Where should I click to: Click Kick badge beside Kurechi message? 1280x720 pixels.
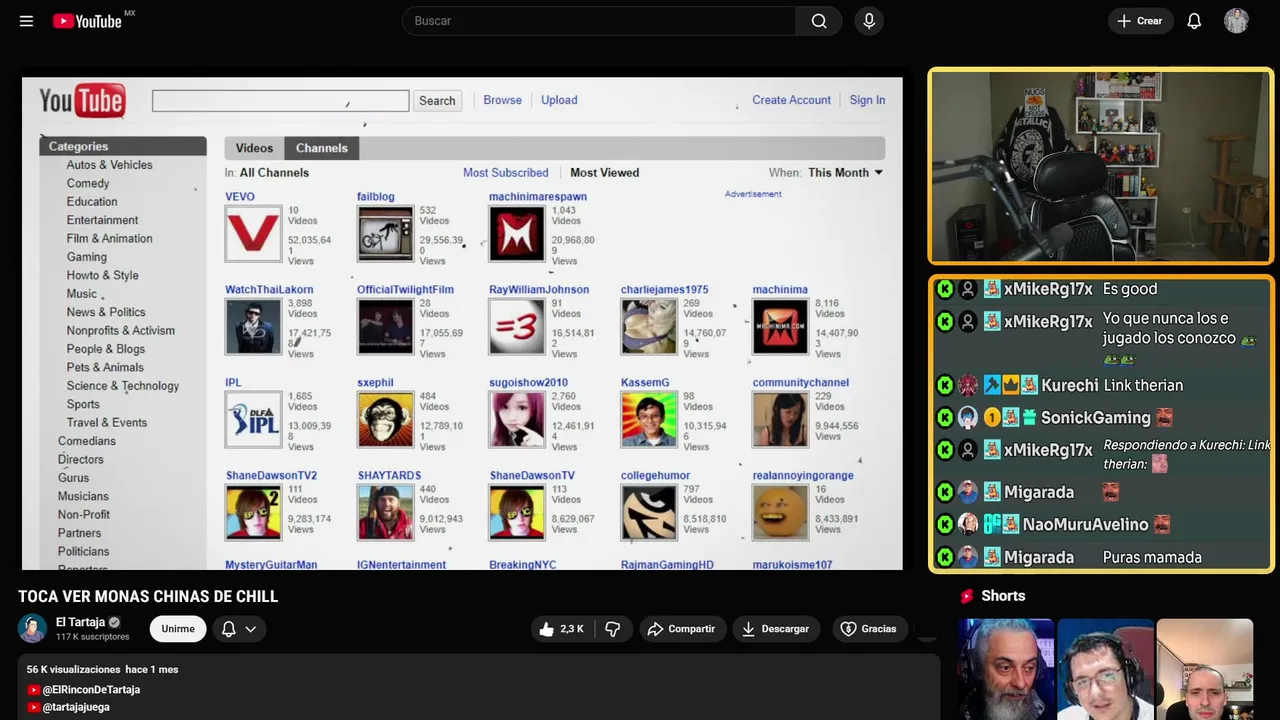[944, 385]
